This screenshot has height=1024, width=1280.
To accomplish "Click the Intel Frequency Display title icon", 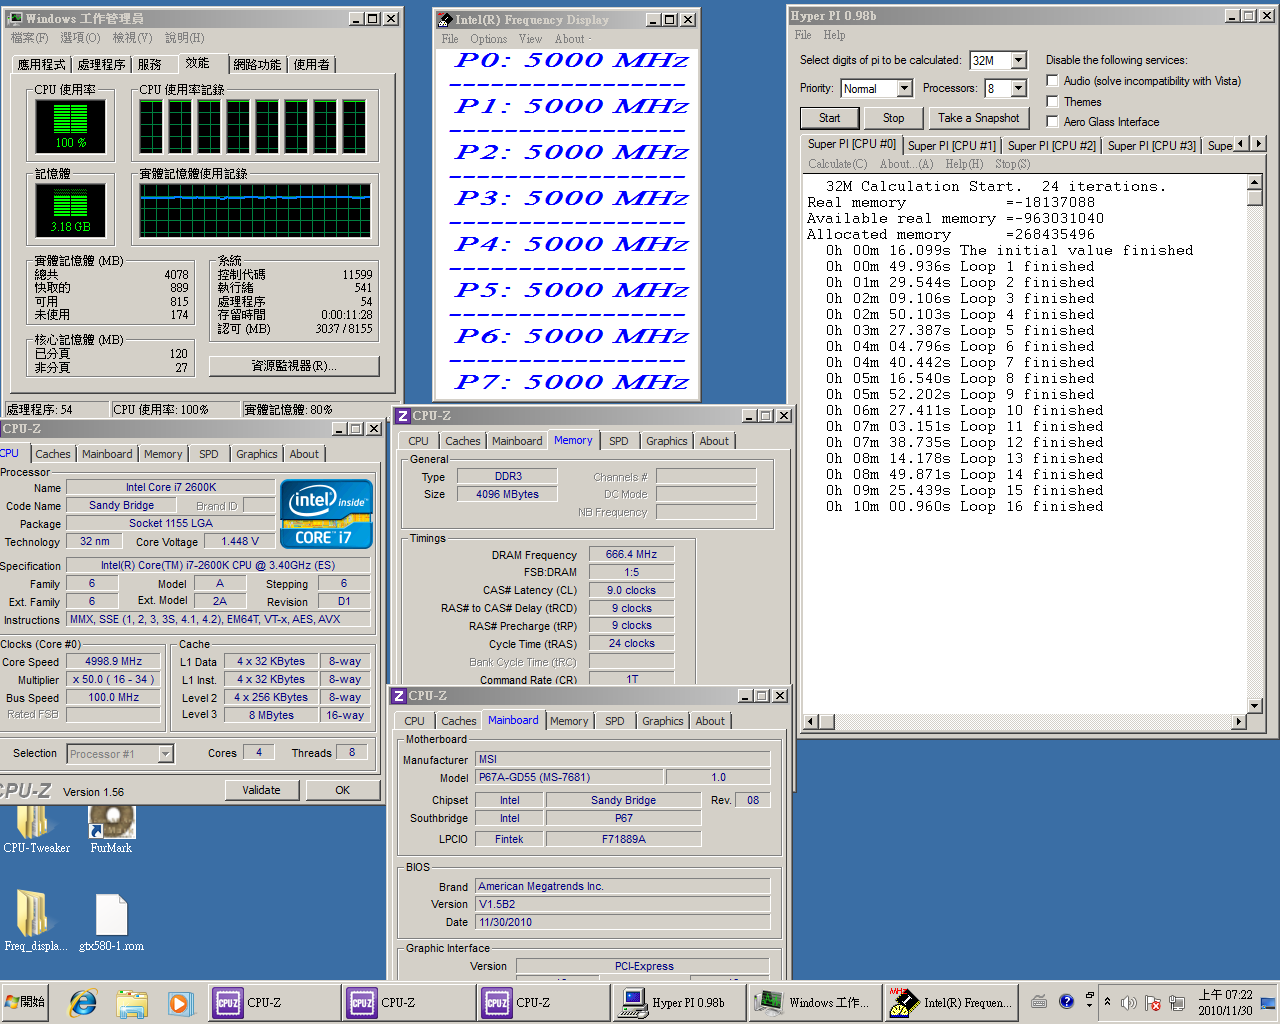I will 446,19.
